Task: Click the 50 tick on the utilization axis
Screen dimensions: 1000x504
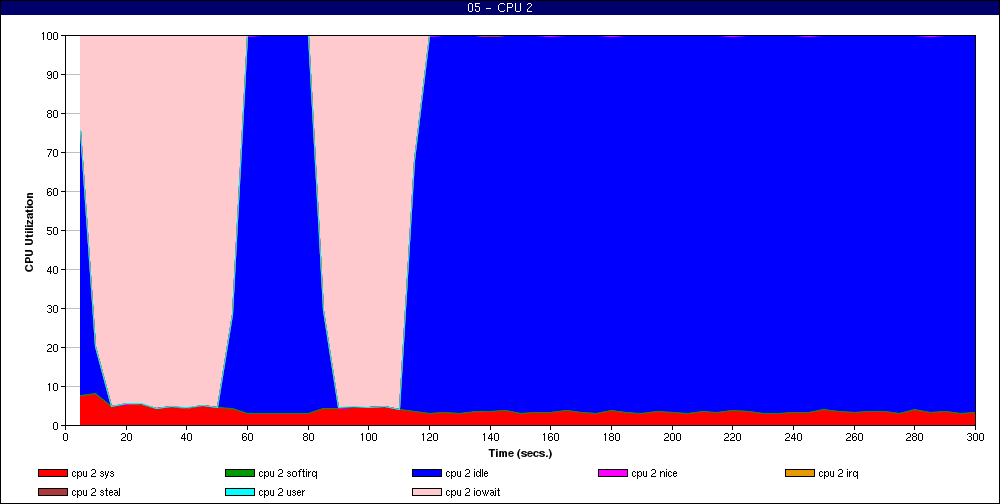Action: tap(51, 230)
